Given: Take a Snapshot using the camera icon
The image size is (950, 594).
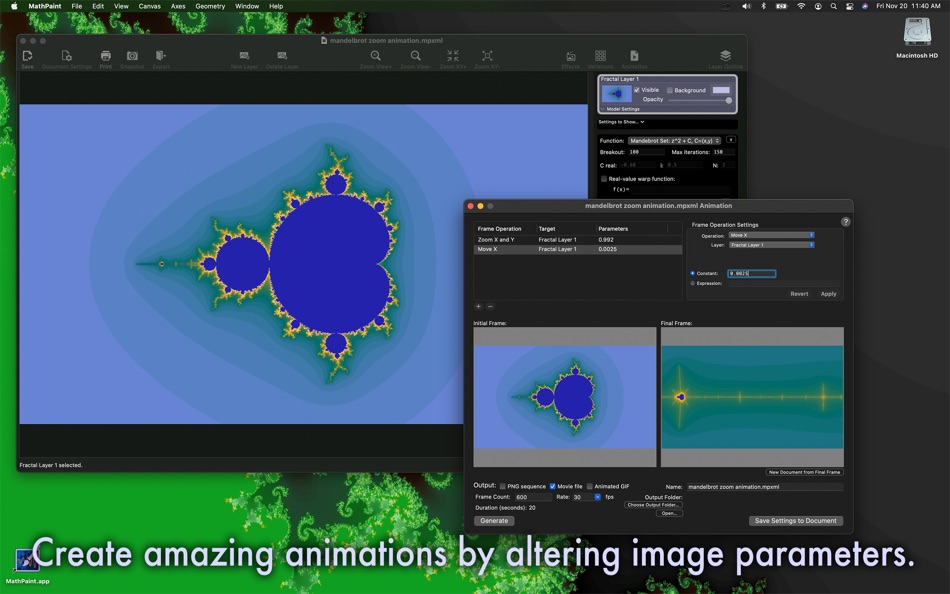Looking at the screenshot, I should point(132,56).
